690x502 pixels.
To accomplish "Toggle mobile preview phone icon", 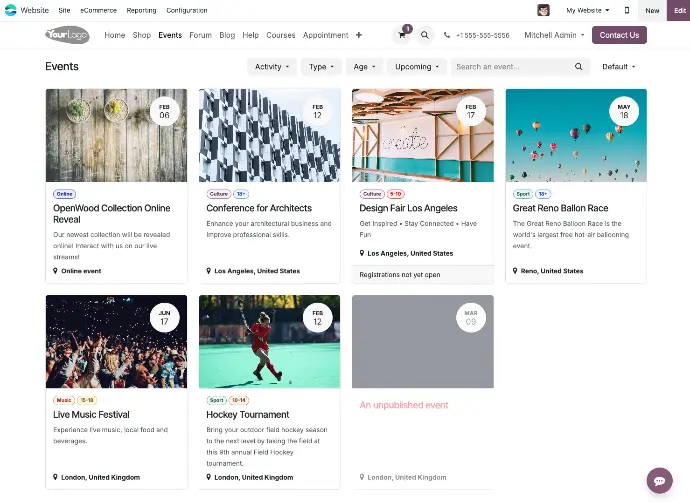I will (x=627, y=10).
